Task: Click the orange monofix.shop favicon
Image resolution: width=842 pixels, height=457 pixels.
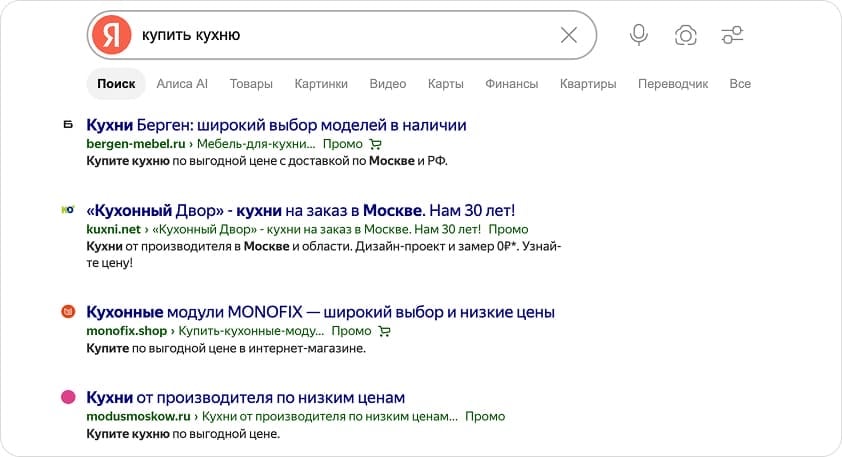Action: pyautogui.click(x=68, y=311)
